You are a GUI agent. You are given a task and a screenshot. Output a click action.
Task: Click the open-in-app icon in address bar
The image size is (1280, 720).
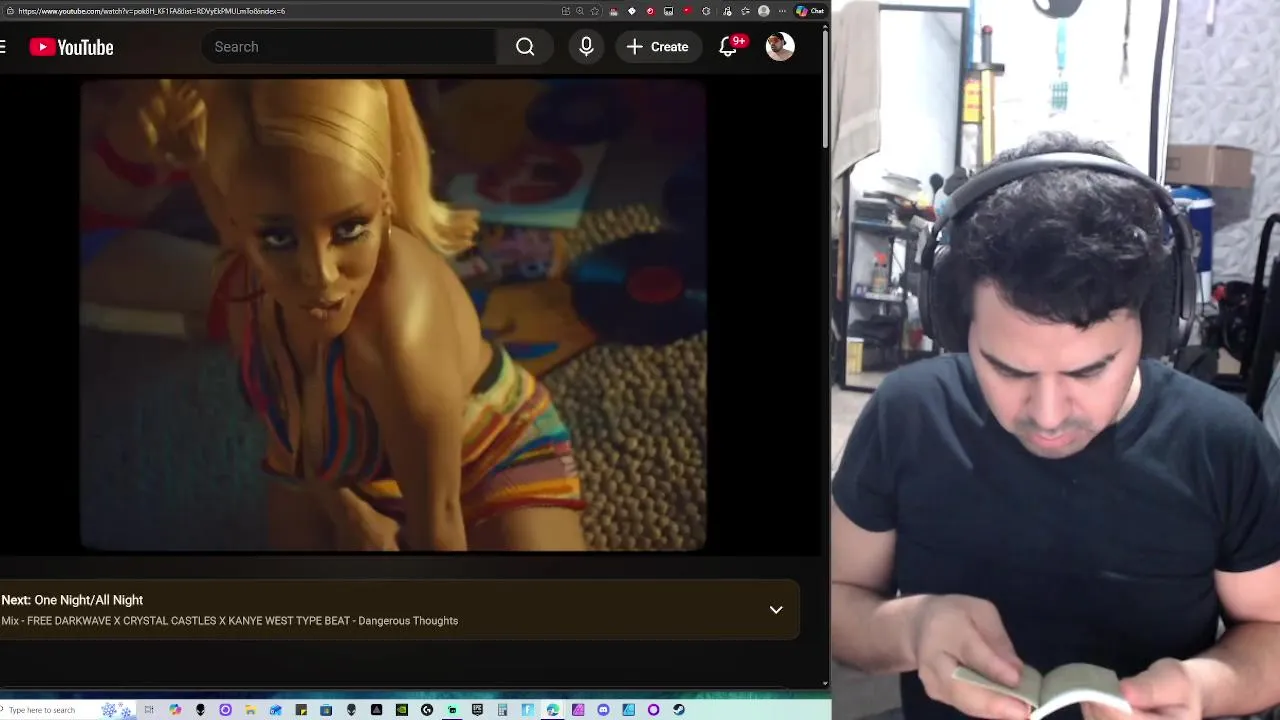[x=566, y=11]
